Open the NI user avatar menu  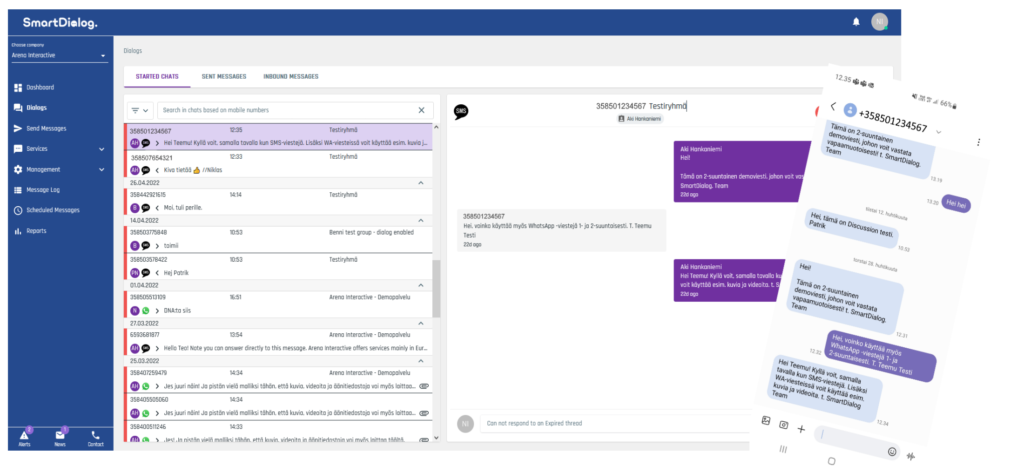click(879, 22)
